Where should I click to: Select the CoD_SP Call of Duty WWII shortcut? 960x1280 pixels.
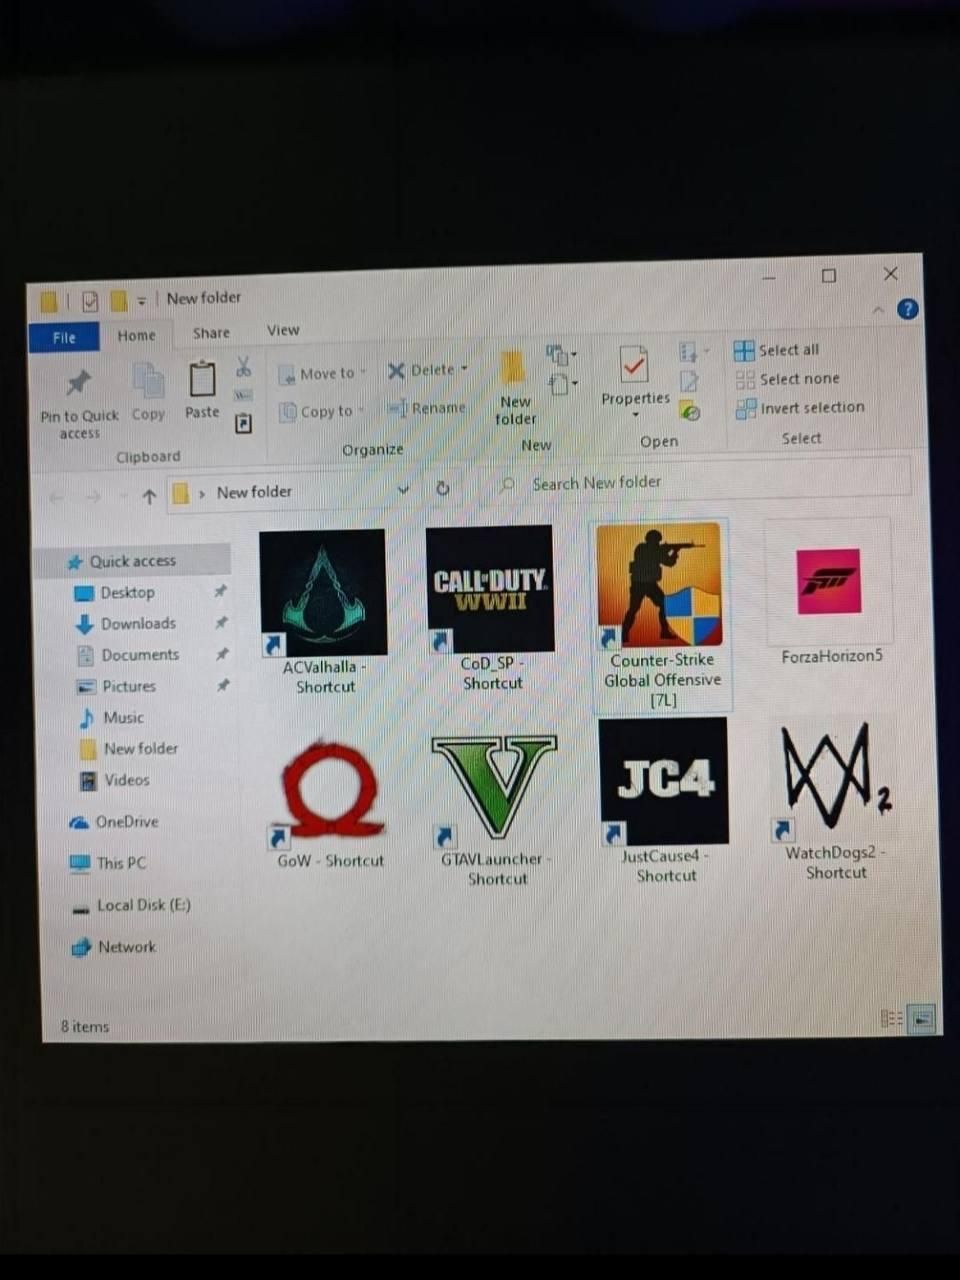490,590
